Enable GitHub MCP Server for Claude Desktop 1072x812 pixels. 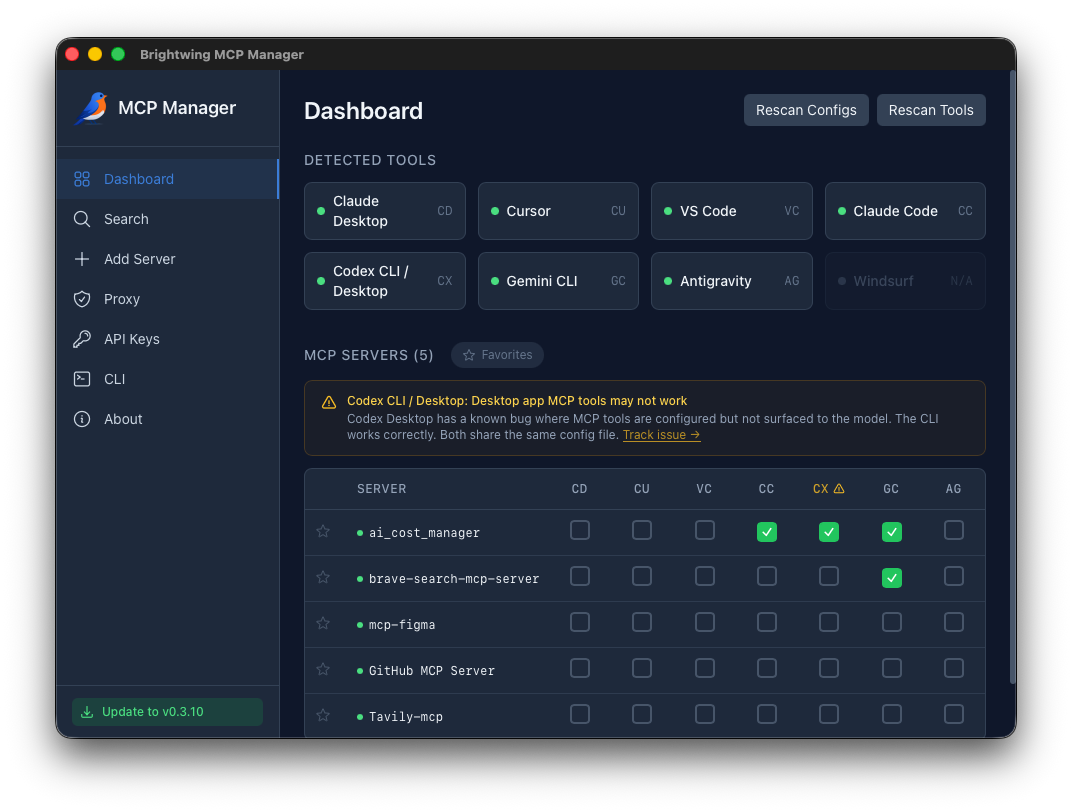[x=580, y=668]
